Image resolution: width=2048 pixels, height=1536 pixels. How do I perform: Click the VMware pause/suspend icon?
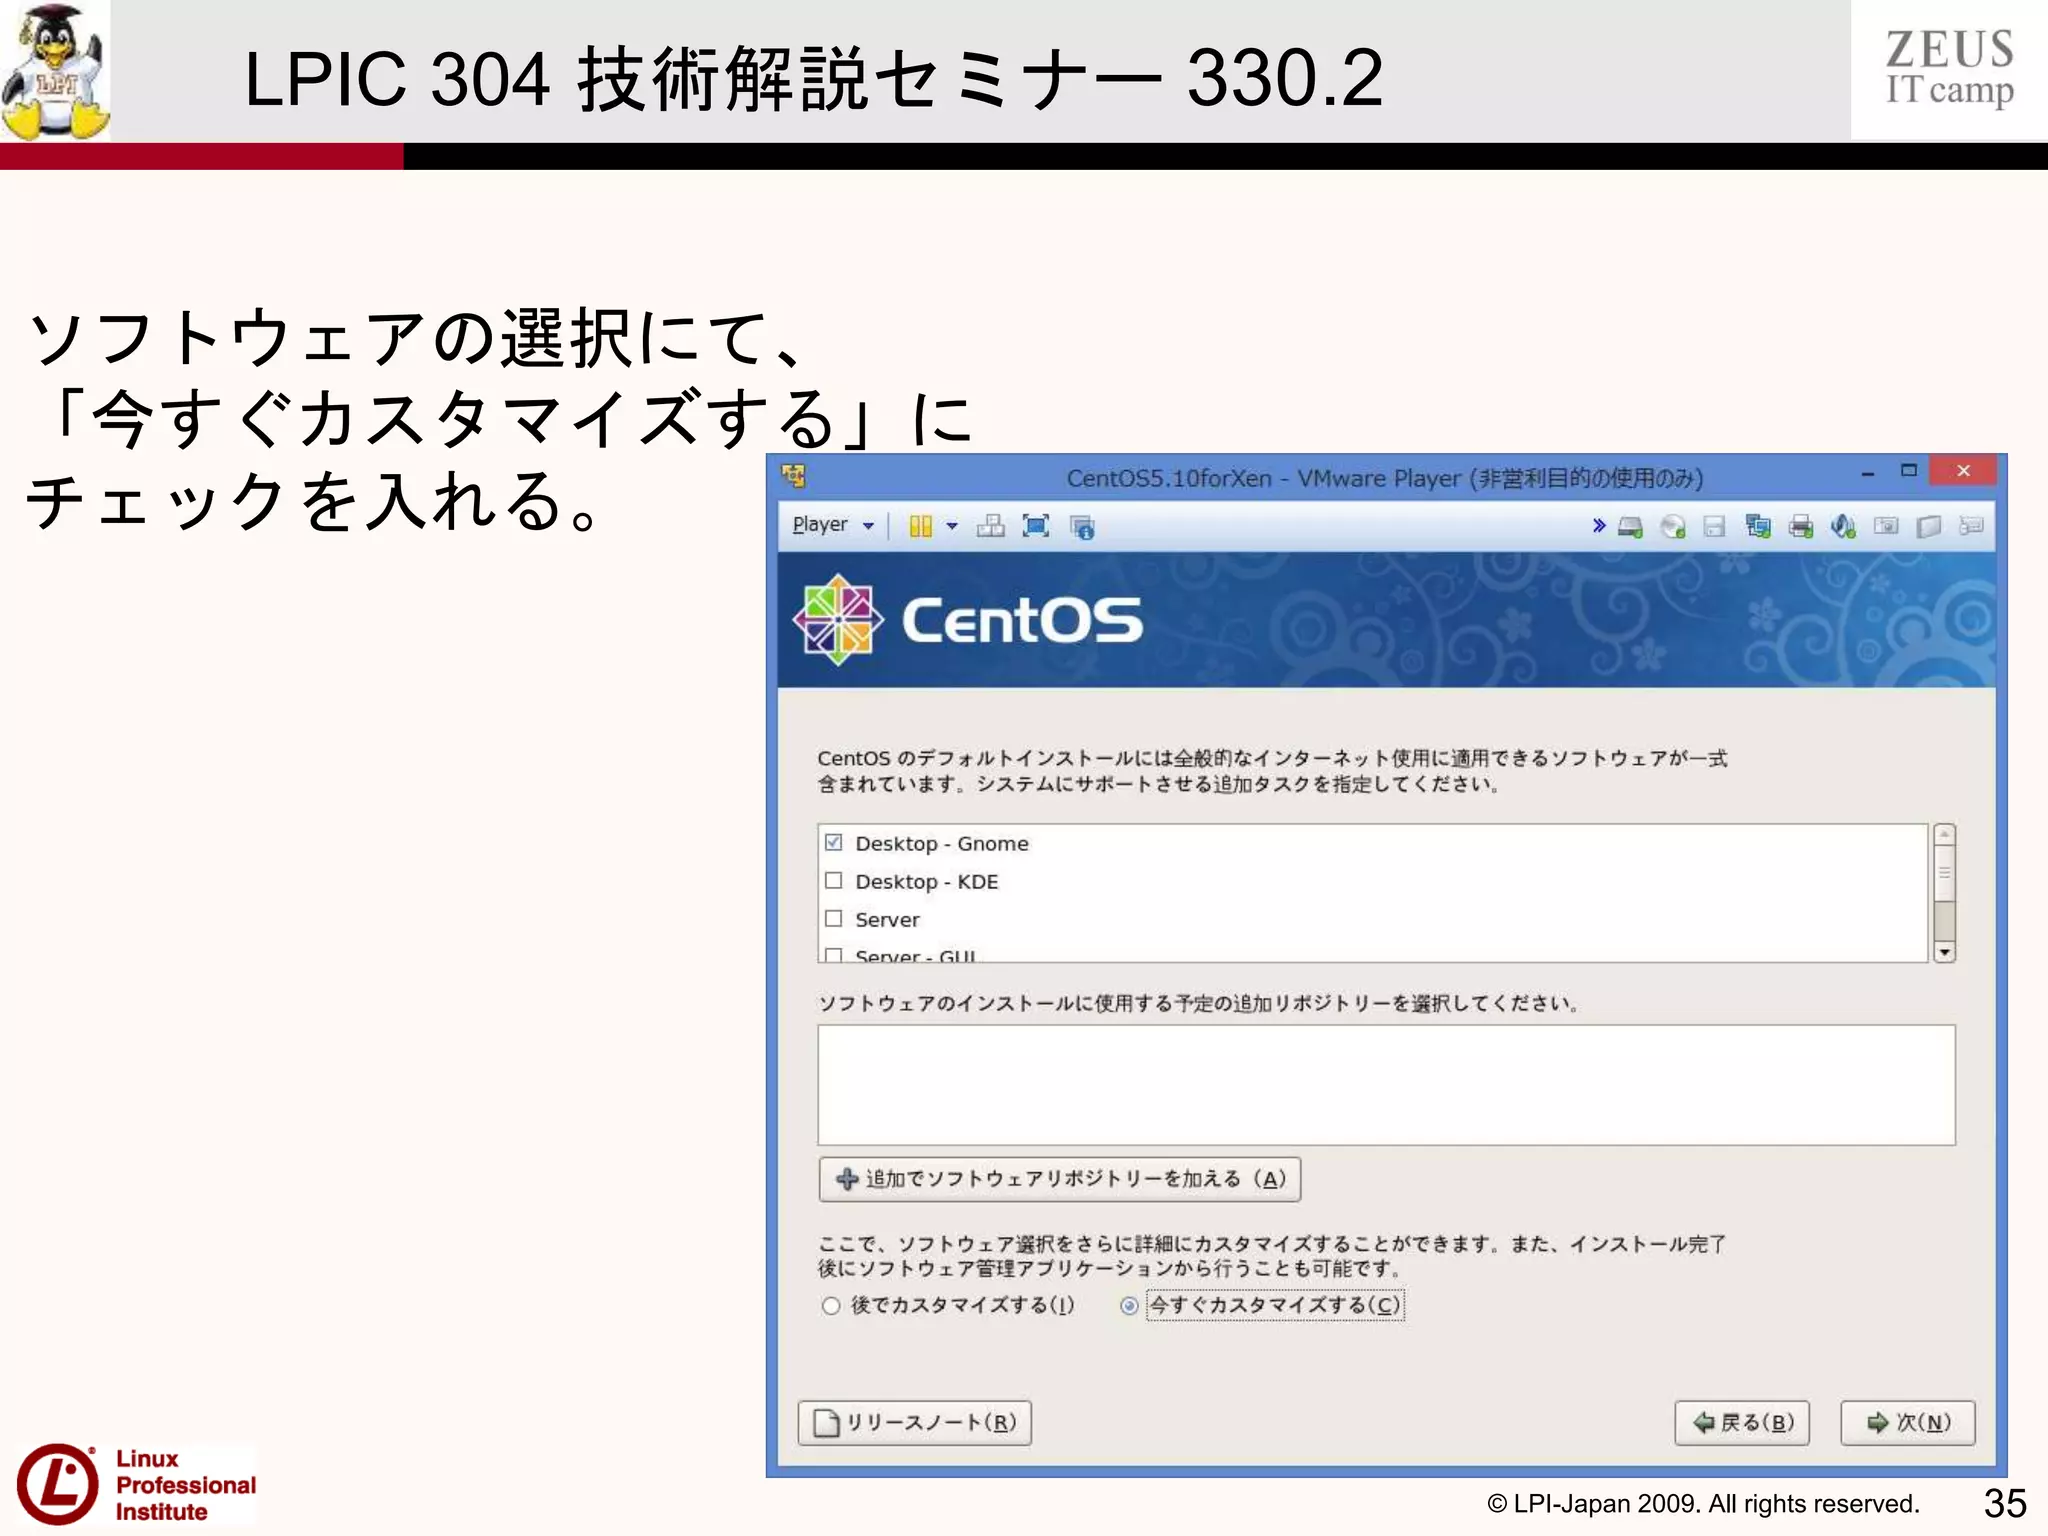pos(920,526)
